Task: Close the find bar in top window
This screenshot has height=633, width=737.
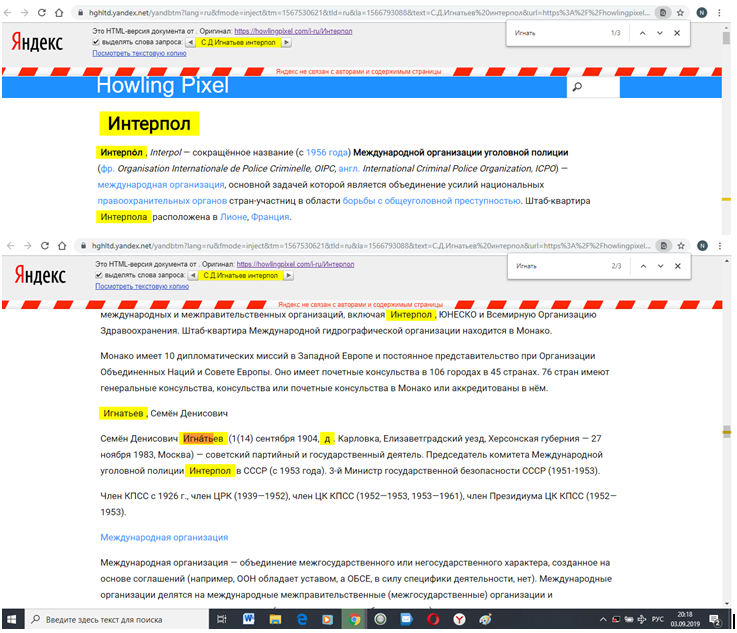Action: tap(677, 33)
